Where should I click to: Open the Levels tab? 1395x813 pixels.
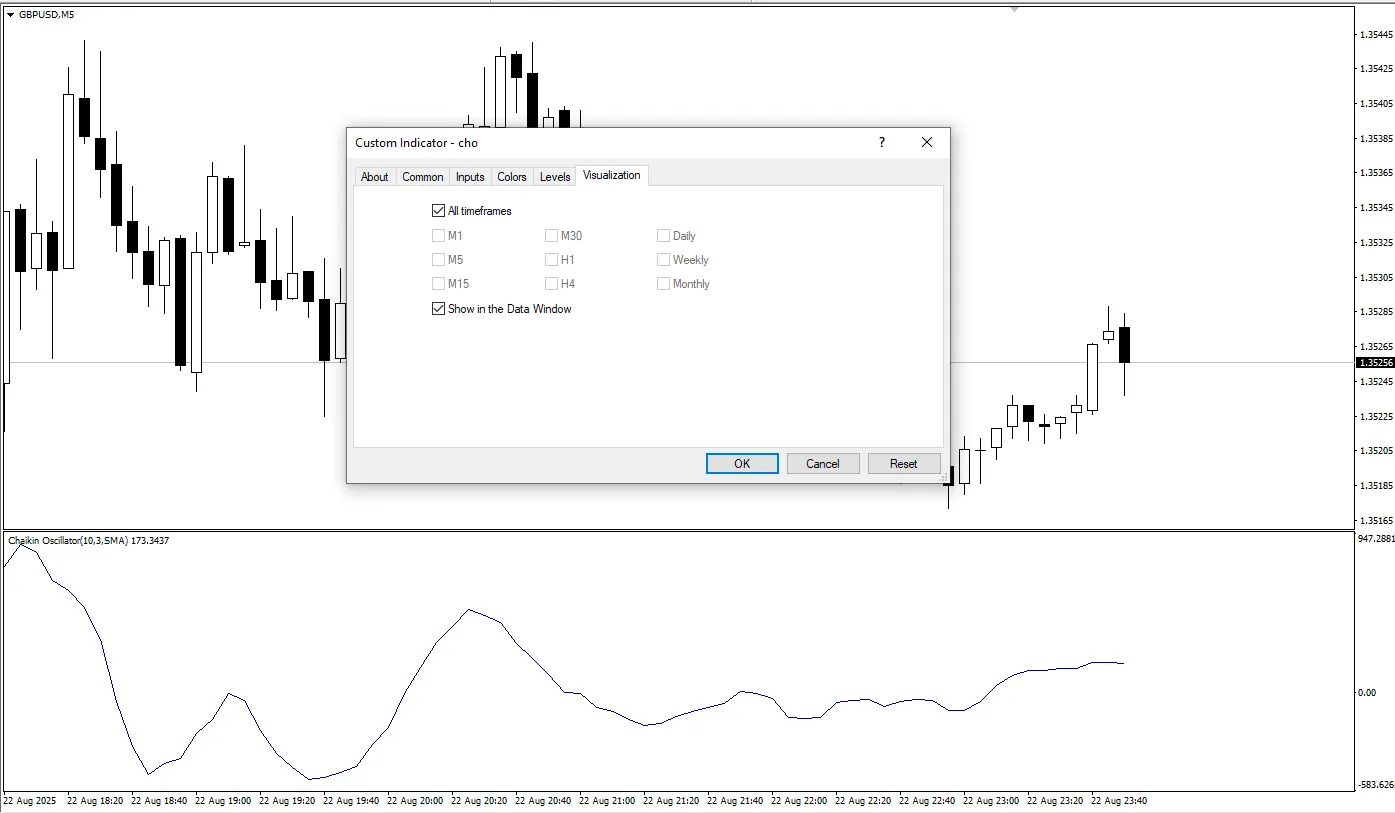pyautogui.click(x=555, y=177)
